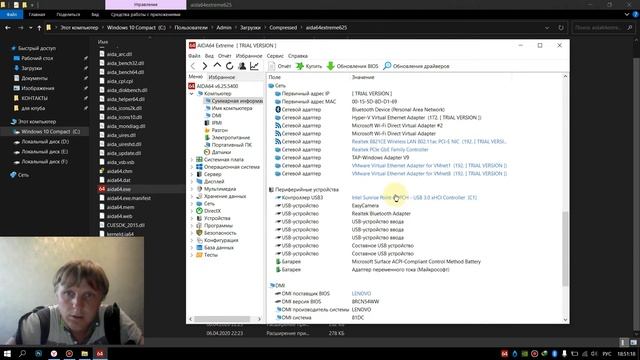Open the Windows Start menu
The height and width of the screenshot is (360, 640).
coord(7,353)
